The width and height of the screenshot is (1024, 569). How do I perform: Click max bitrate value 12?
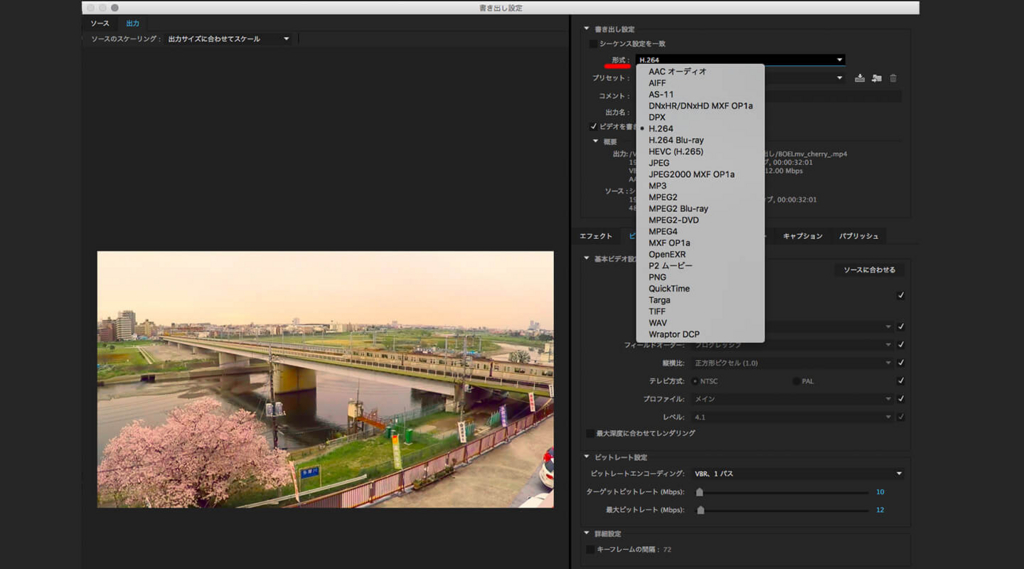tap(880, 510)
